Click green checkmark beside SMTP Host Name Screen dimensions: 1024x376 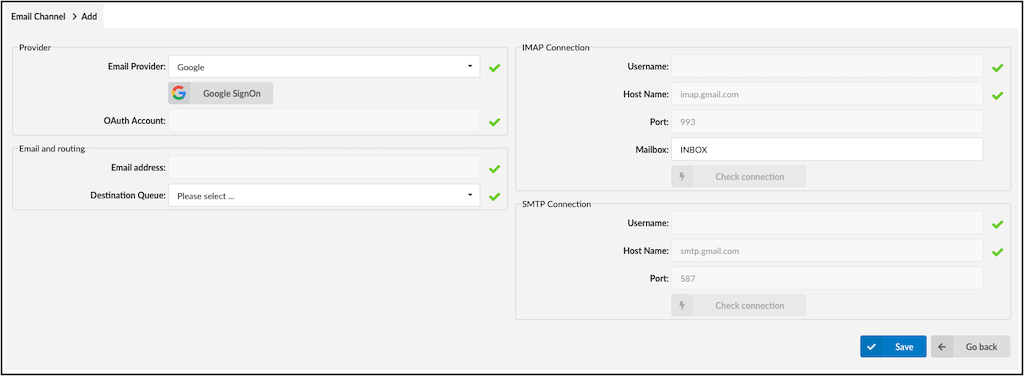tap(997, 252)
